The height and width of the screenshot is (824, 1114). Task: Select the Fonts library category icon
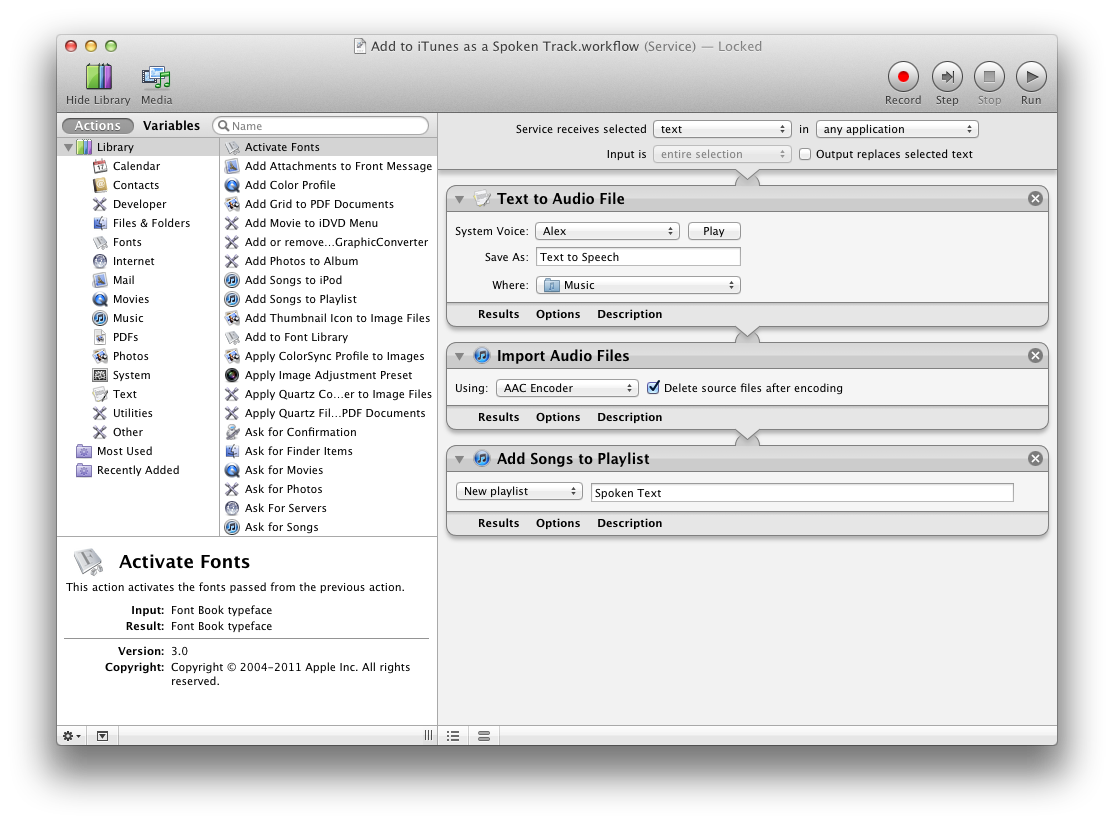(100, 242)
